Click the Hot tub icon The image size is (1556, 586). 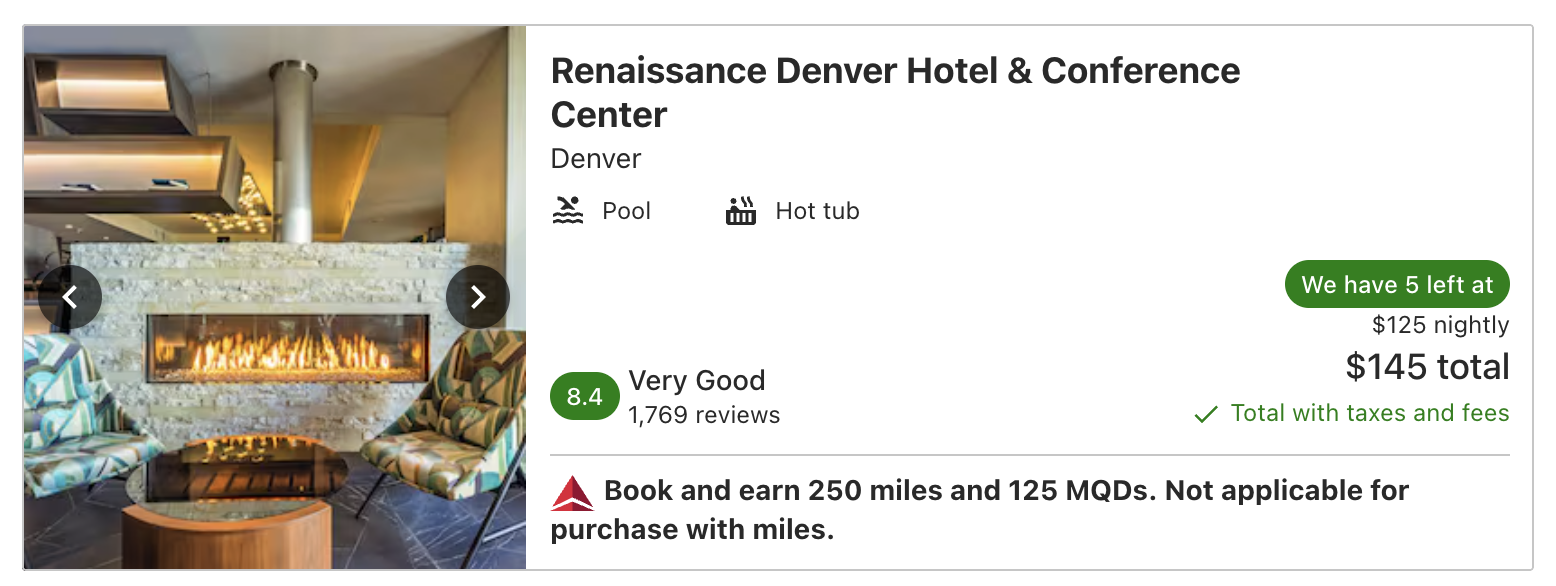tap(741, 211)
